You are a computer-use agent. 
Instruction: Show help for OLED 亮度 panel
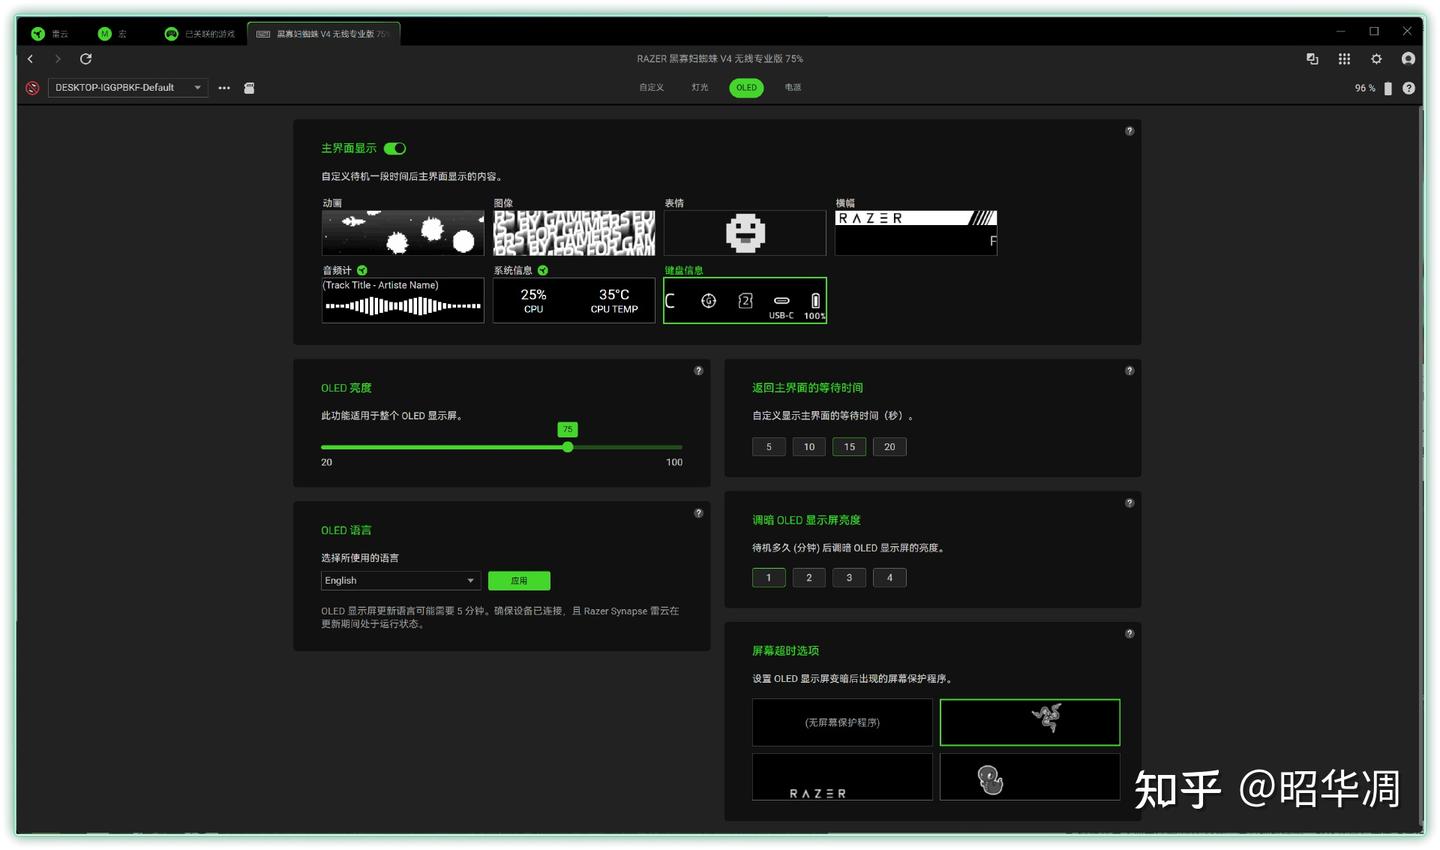coord(699,371)
